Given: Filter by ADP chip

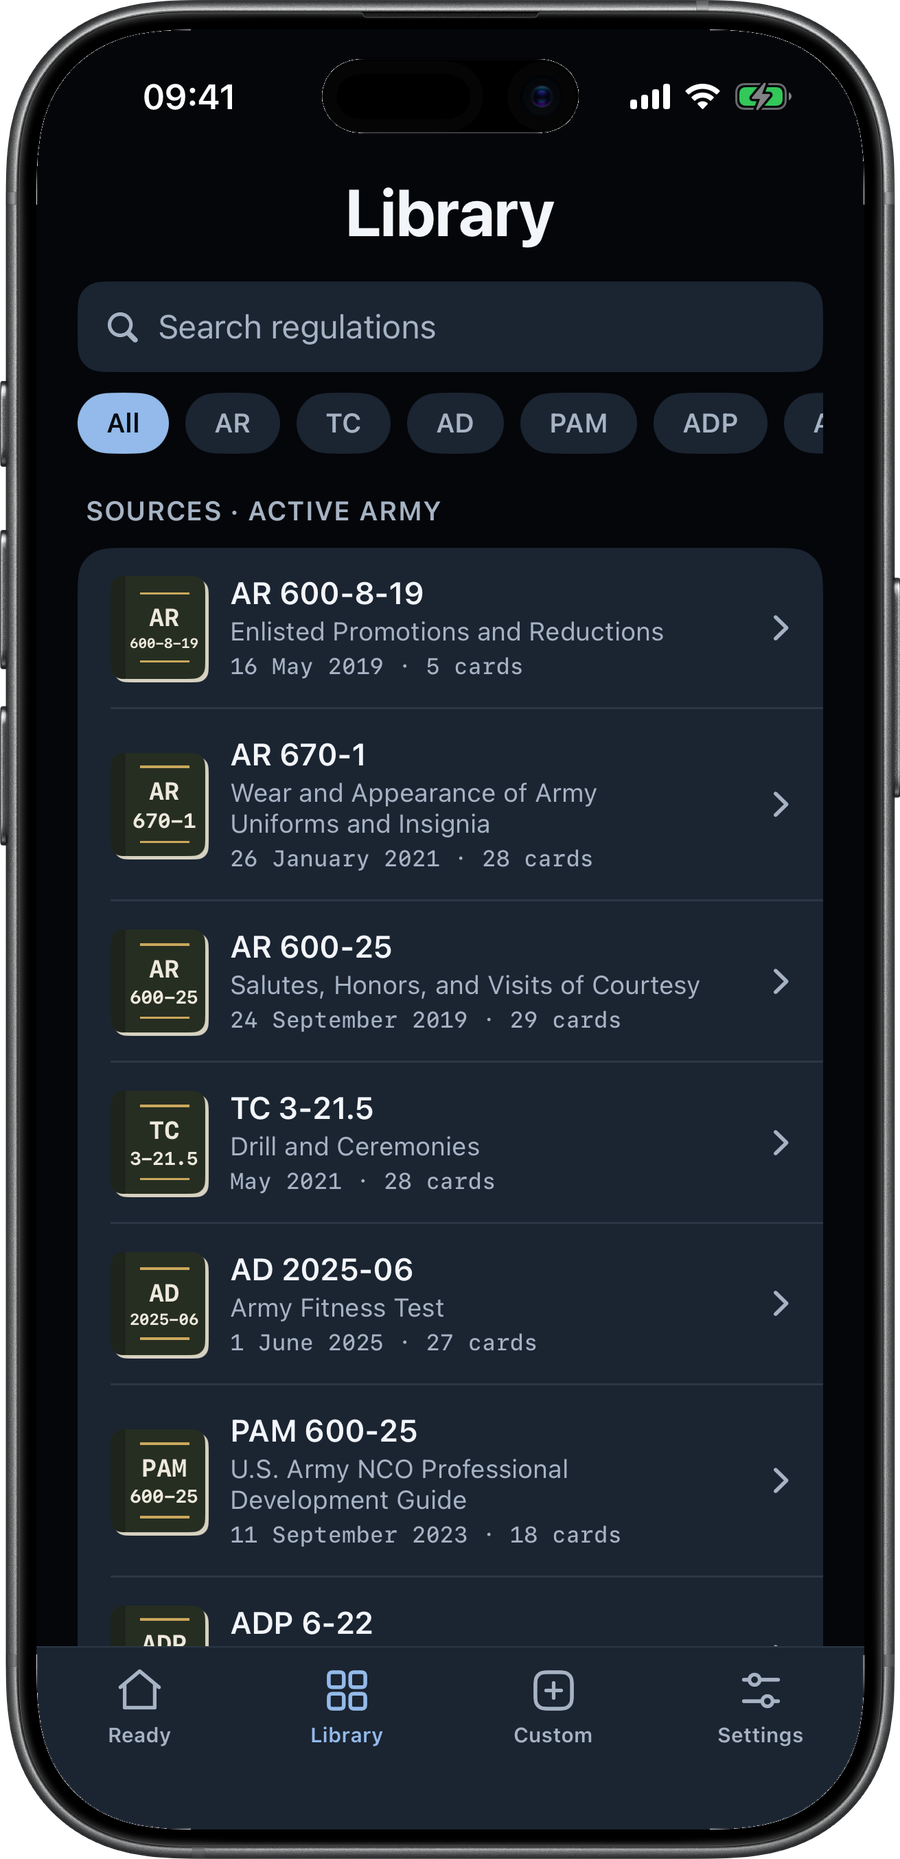Looking at the screenshot, I should click(710, 423).
